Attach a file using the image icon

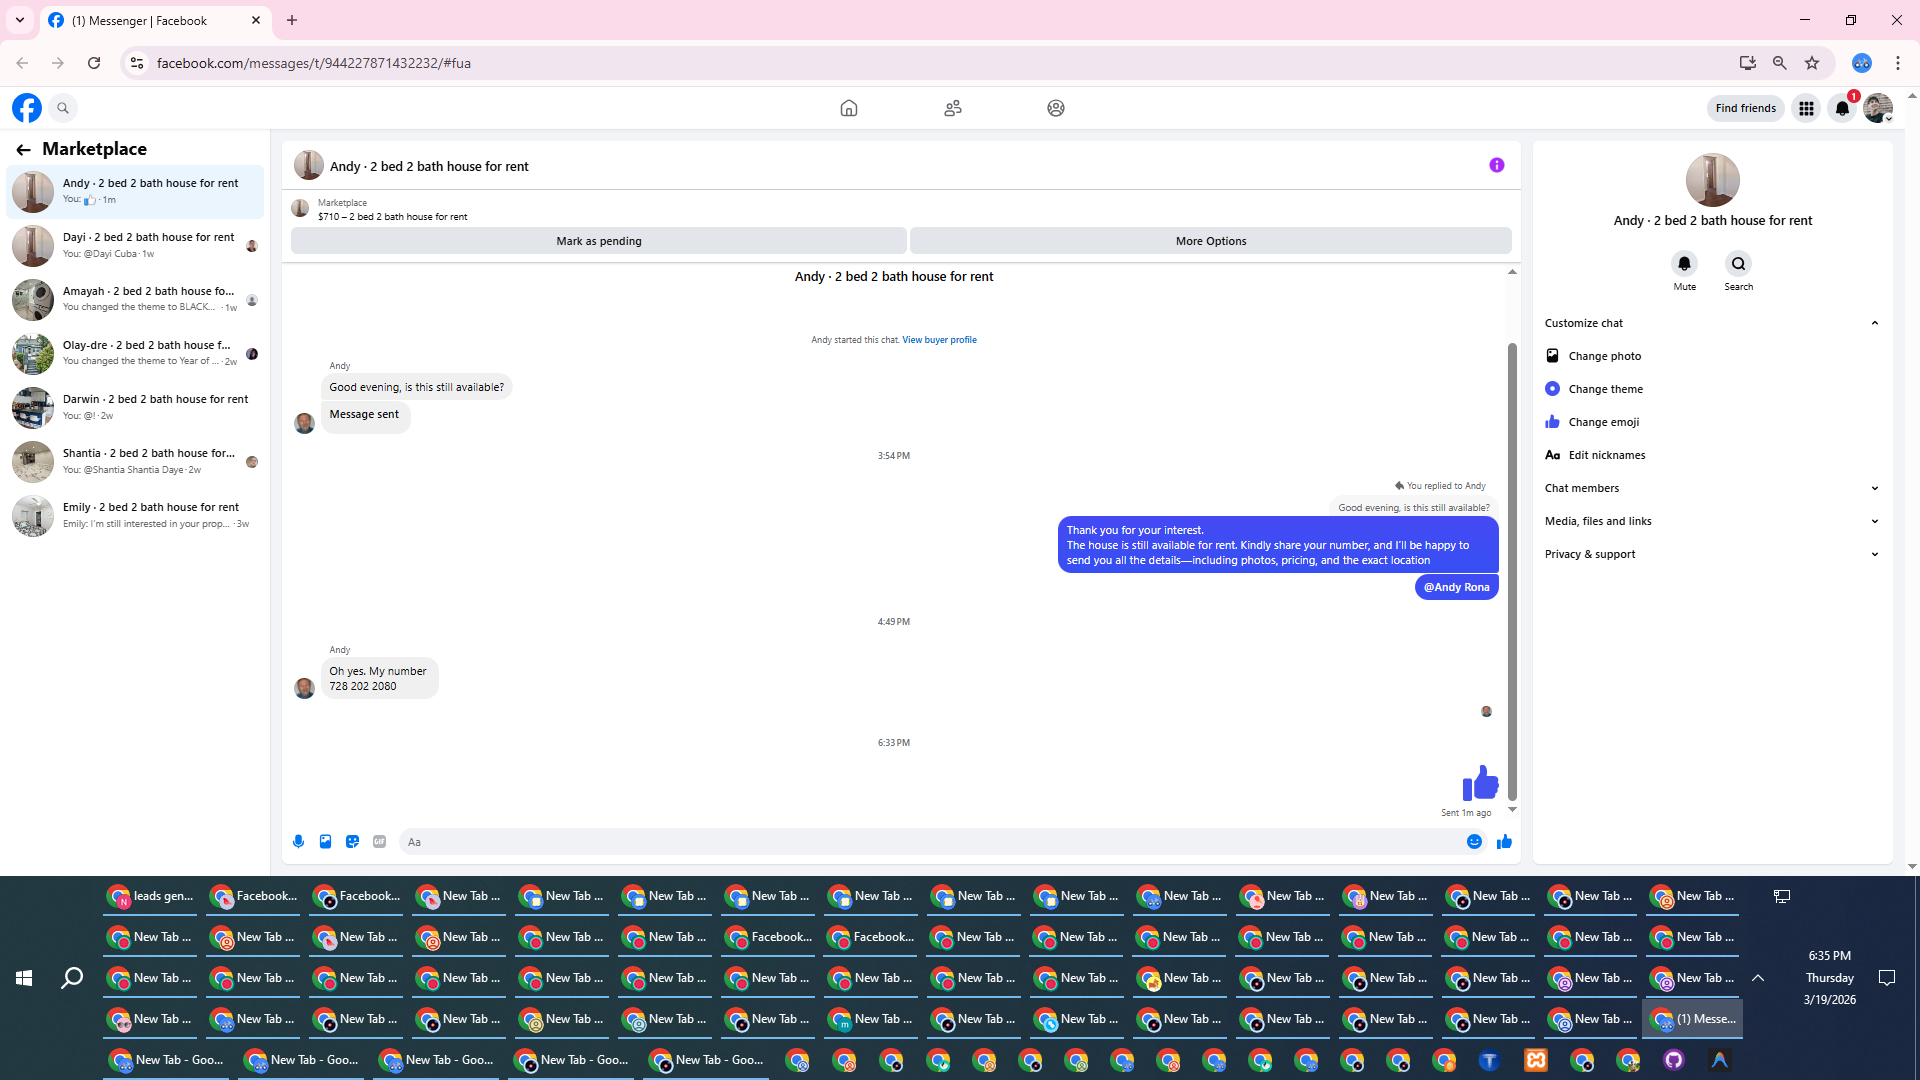tap(325, 842)
